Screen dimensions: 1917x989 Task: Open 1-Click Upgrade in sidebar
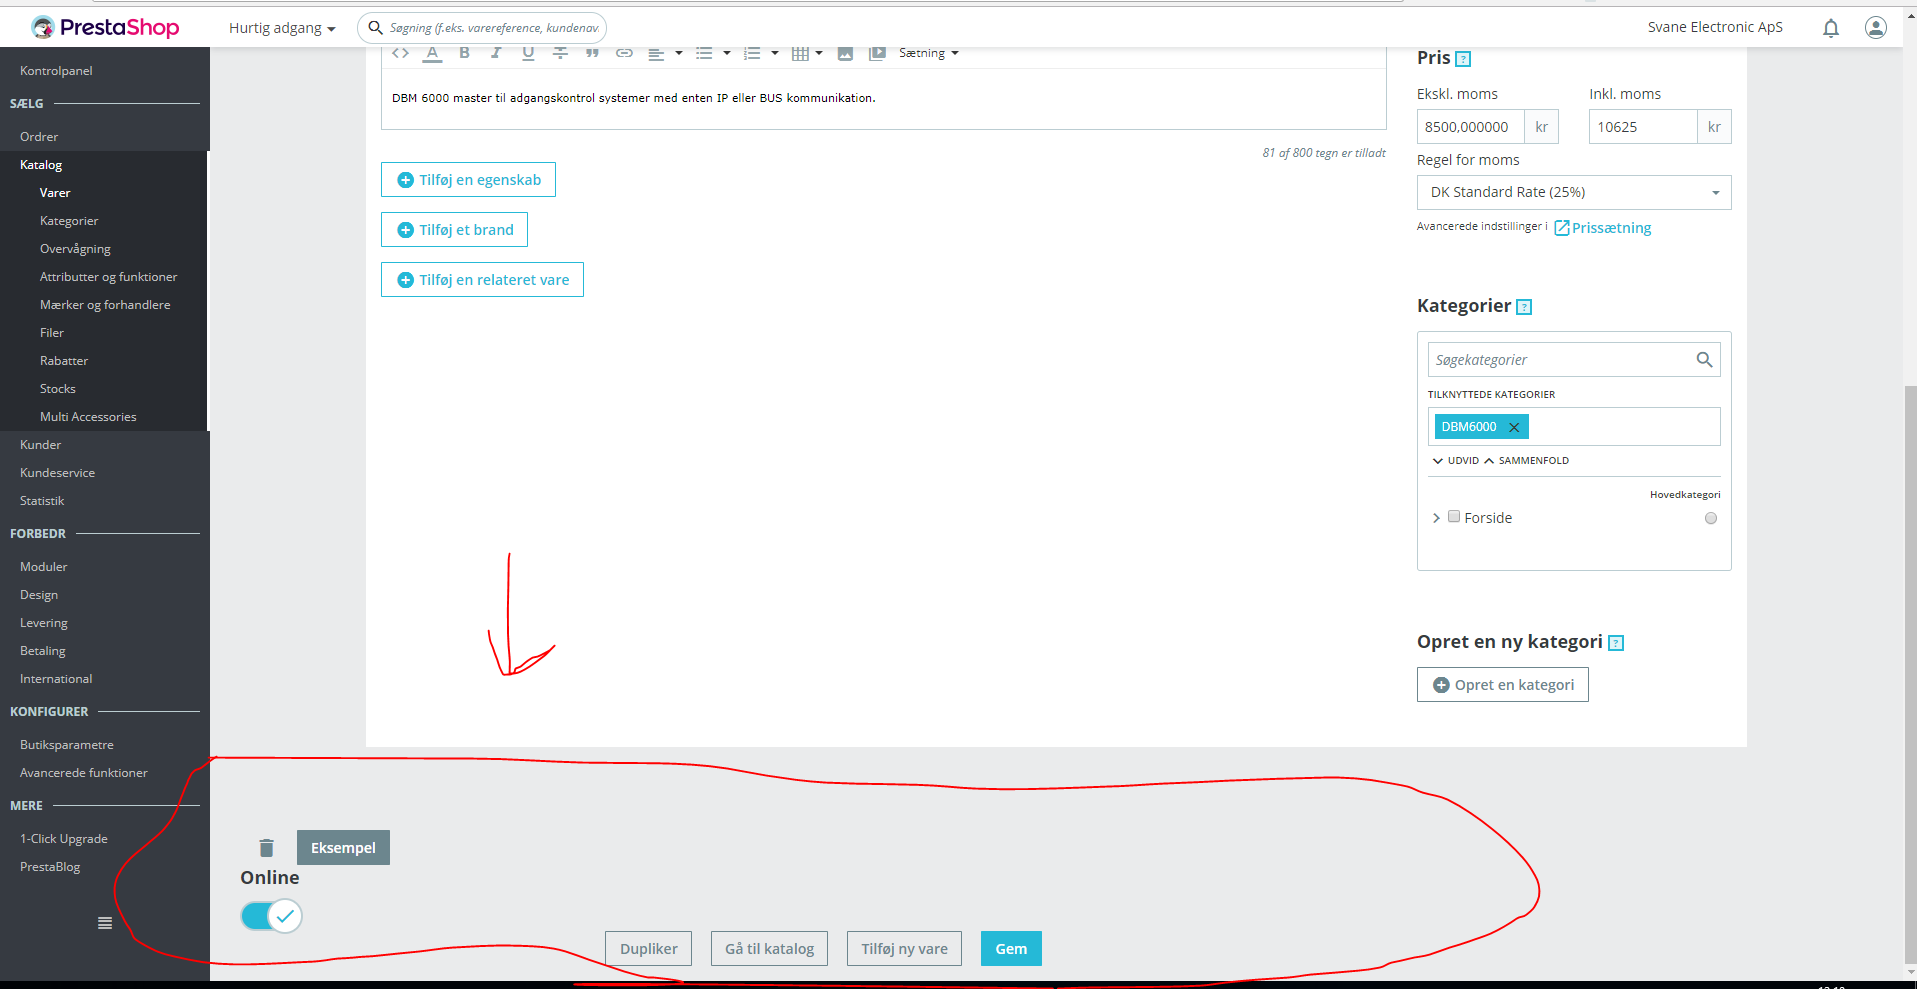click(x=64, y=839)
